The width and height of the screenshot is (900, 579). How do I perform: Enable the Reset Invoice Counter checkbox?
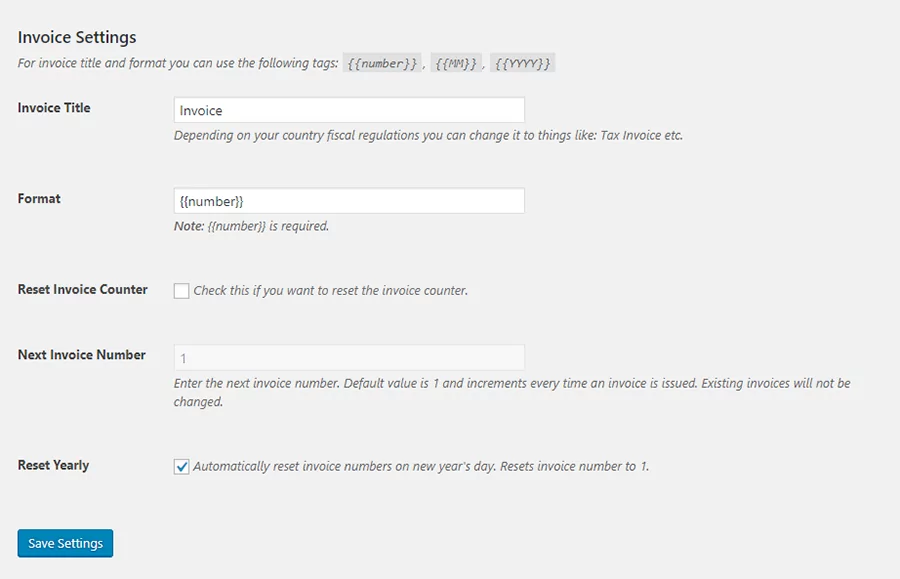point(181,291)
